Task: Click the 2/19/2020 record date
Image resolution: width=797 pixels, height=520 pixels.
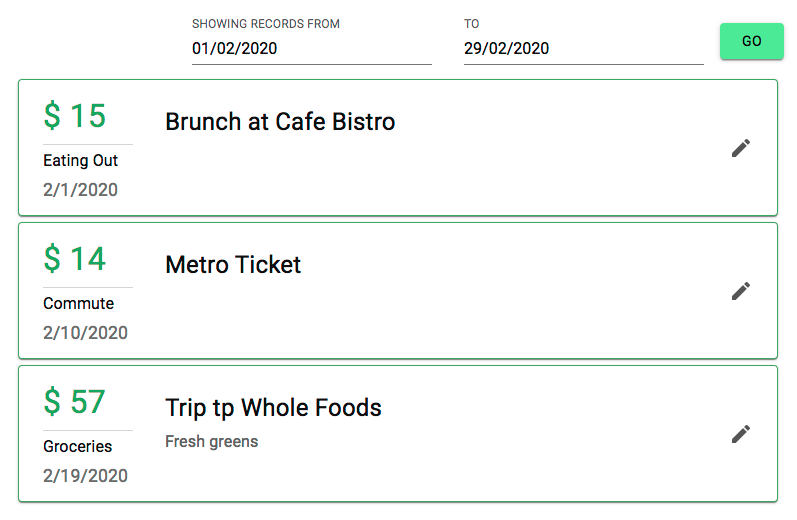Action: coord(85,476)
